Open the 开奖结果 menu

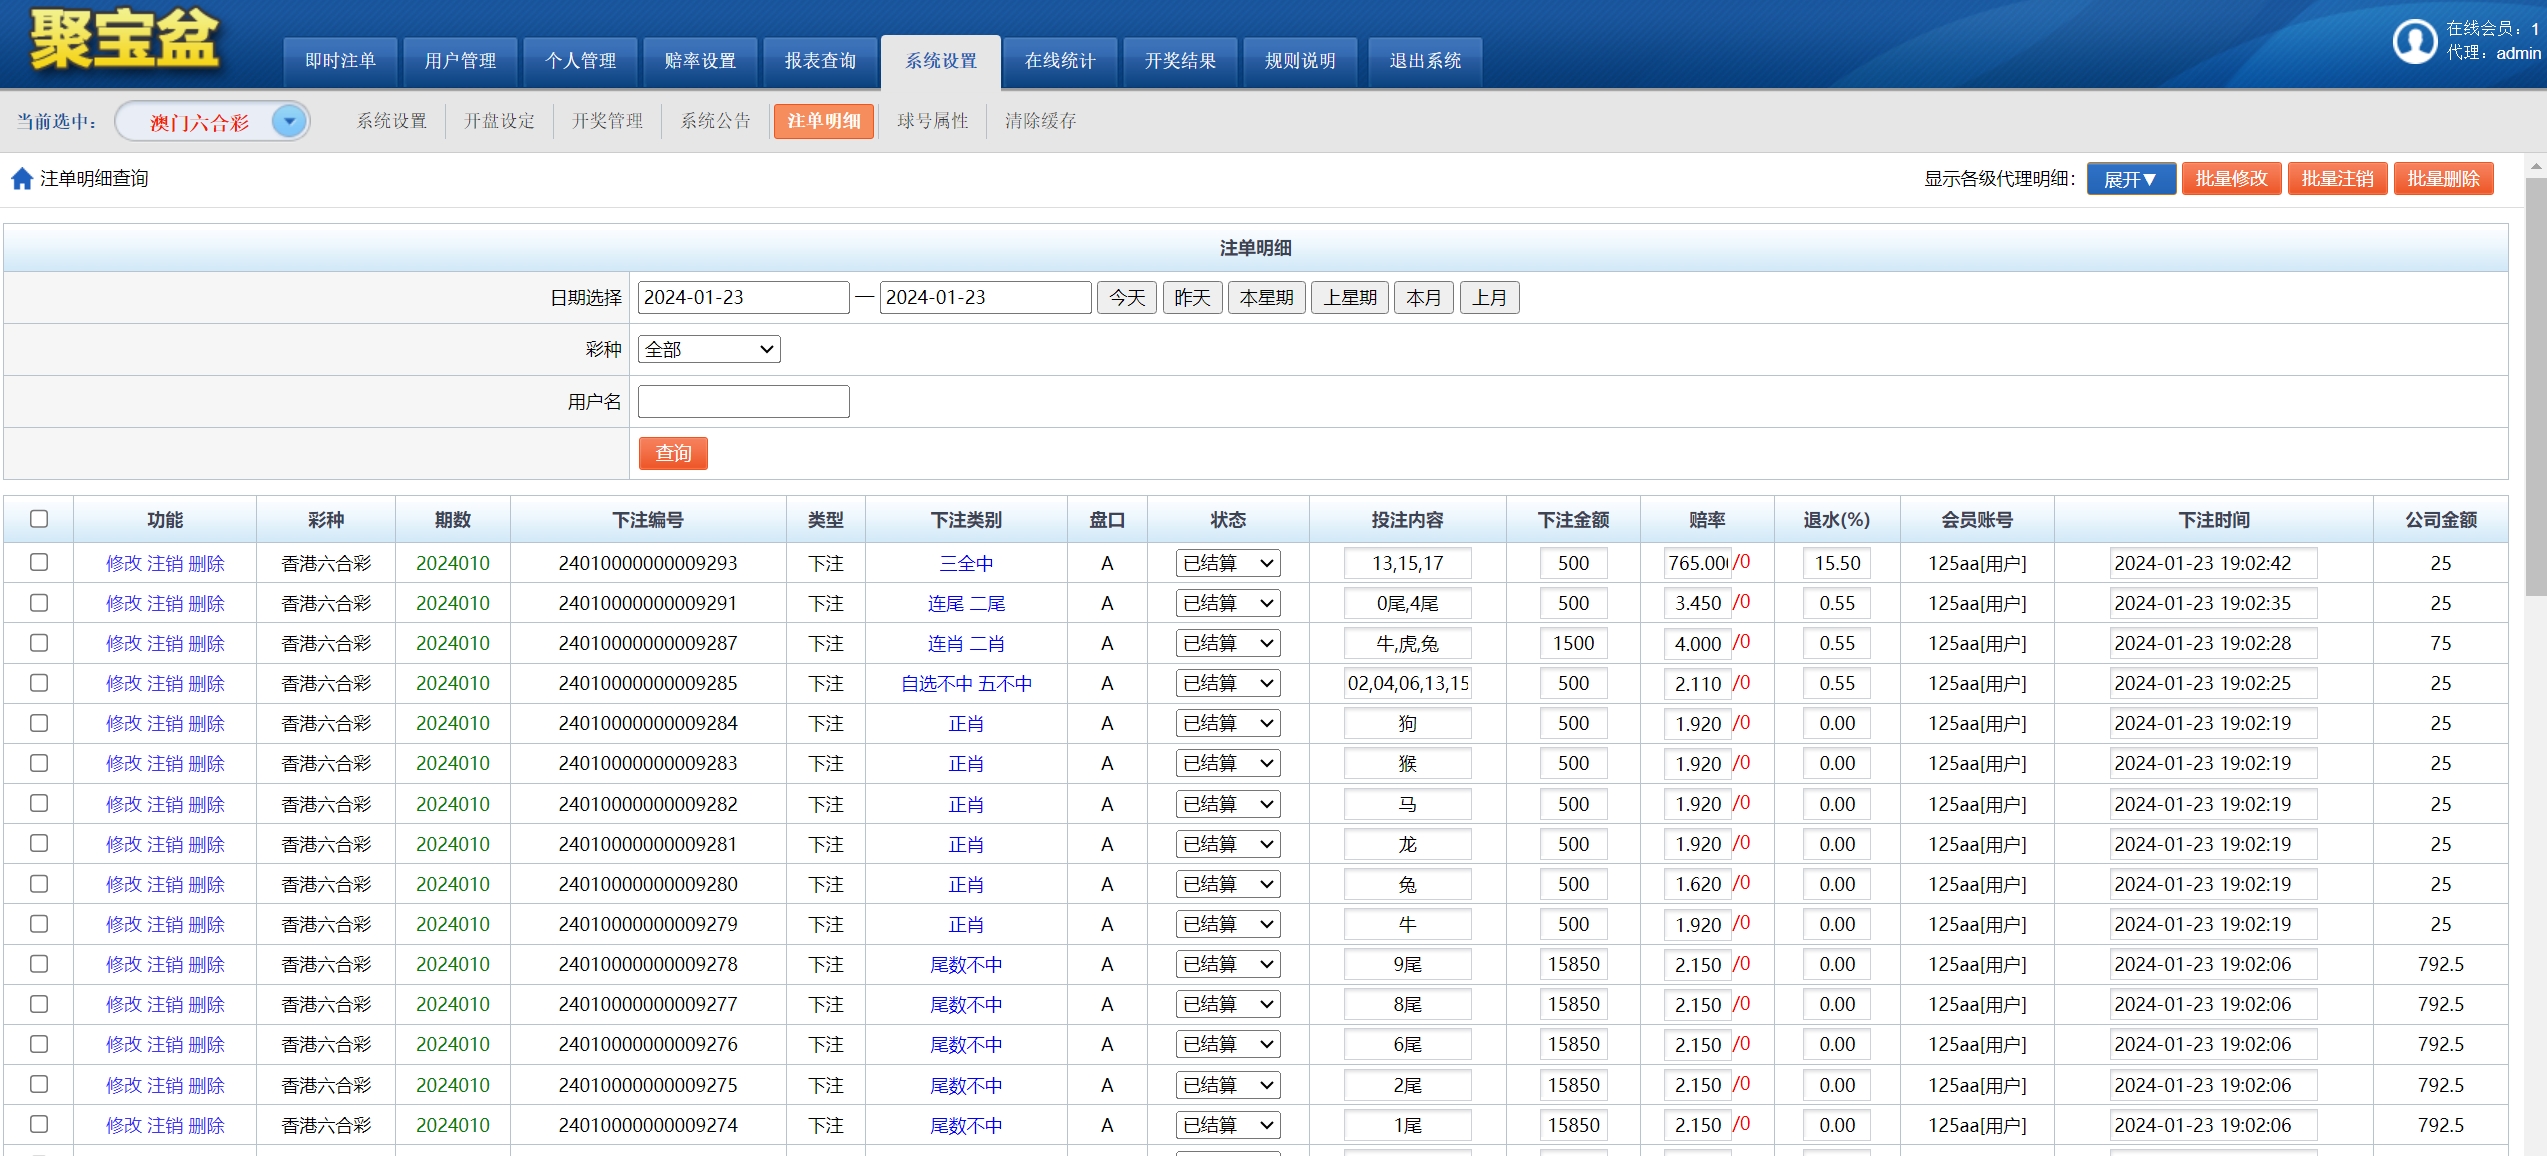click(1180, 62)
